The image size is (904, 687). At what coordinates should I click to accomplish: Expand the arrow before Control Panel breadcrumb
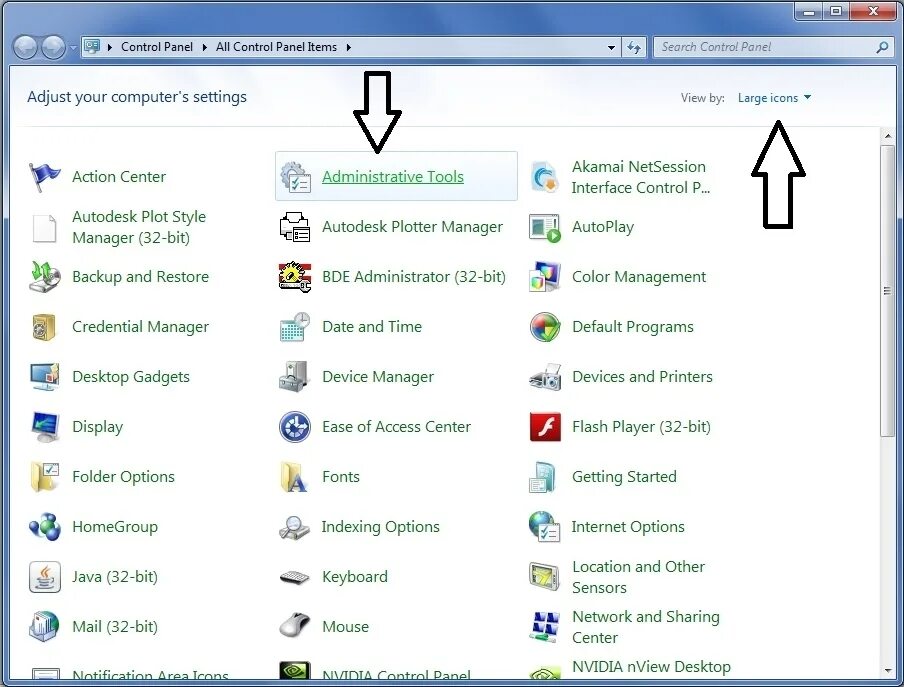(110, 47)
